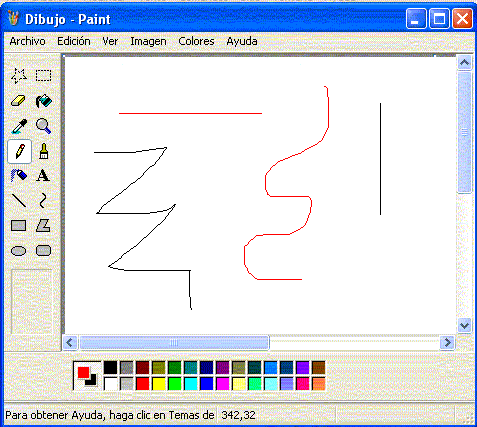
Task: Open the Ayuda menu
Action: pyautogui.click(x=242, y=41)
